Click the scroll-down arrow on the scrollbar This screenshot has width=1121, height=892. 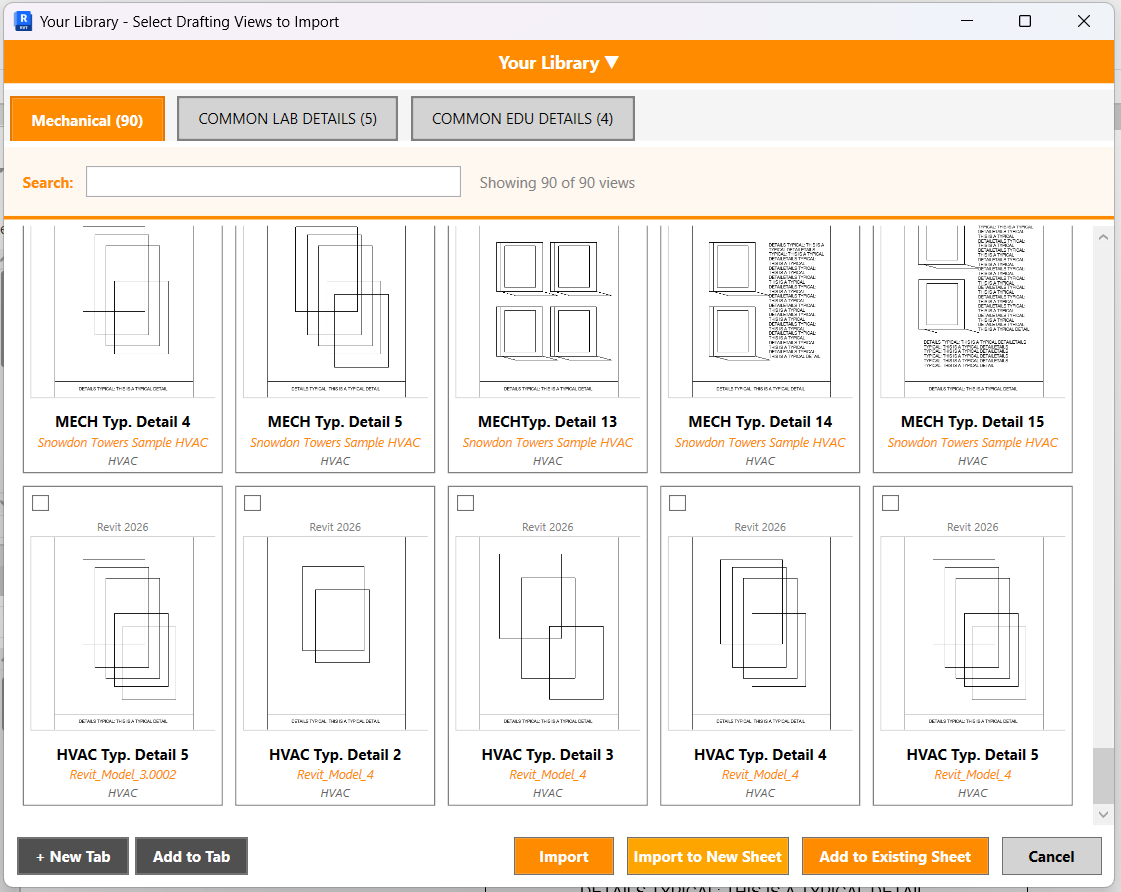(x=1103, y=813)
